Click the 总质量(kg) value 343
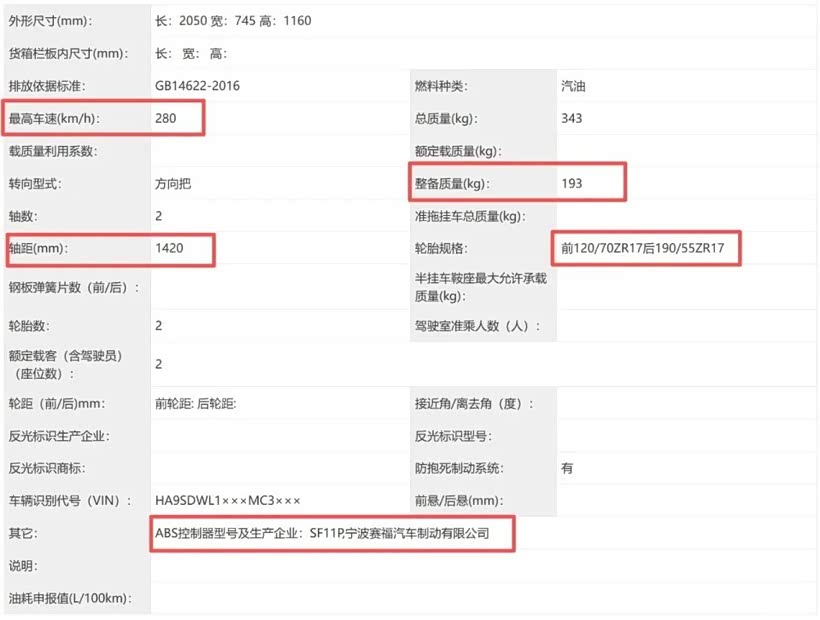 (x=572, y=118)
